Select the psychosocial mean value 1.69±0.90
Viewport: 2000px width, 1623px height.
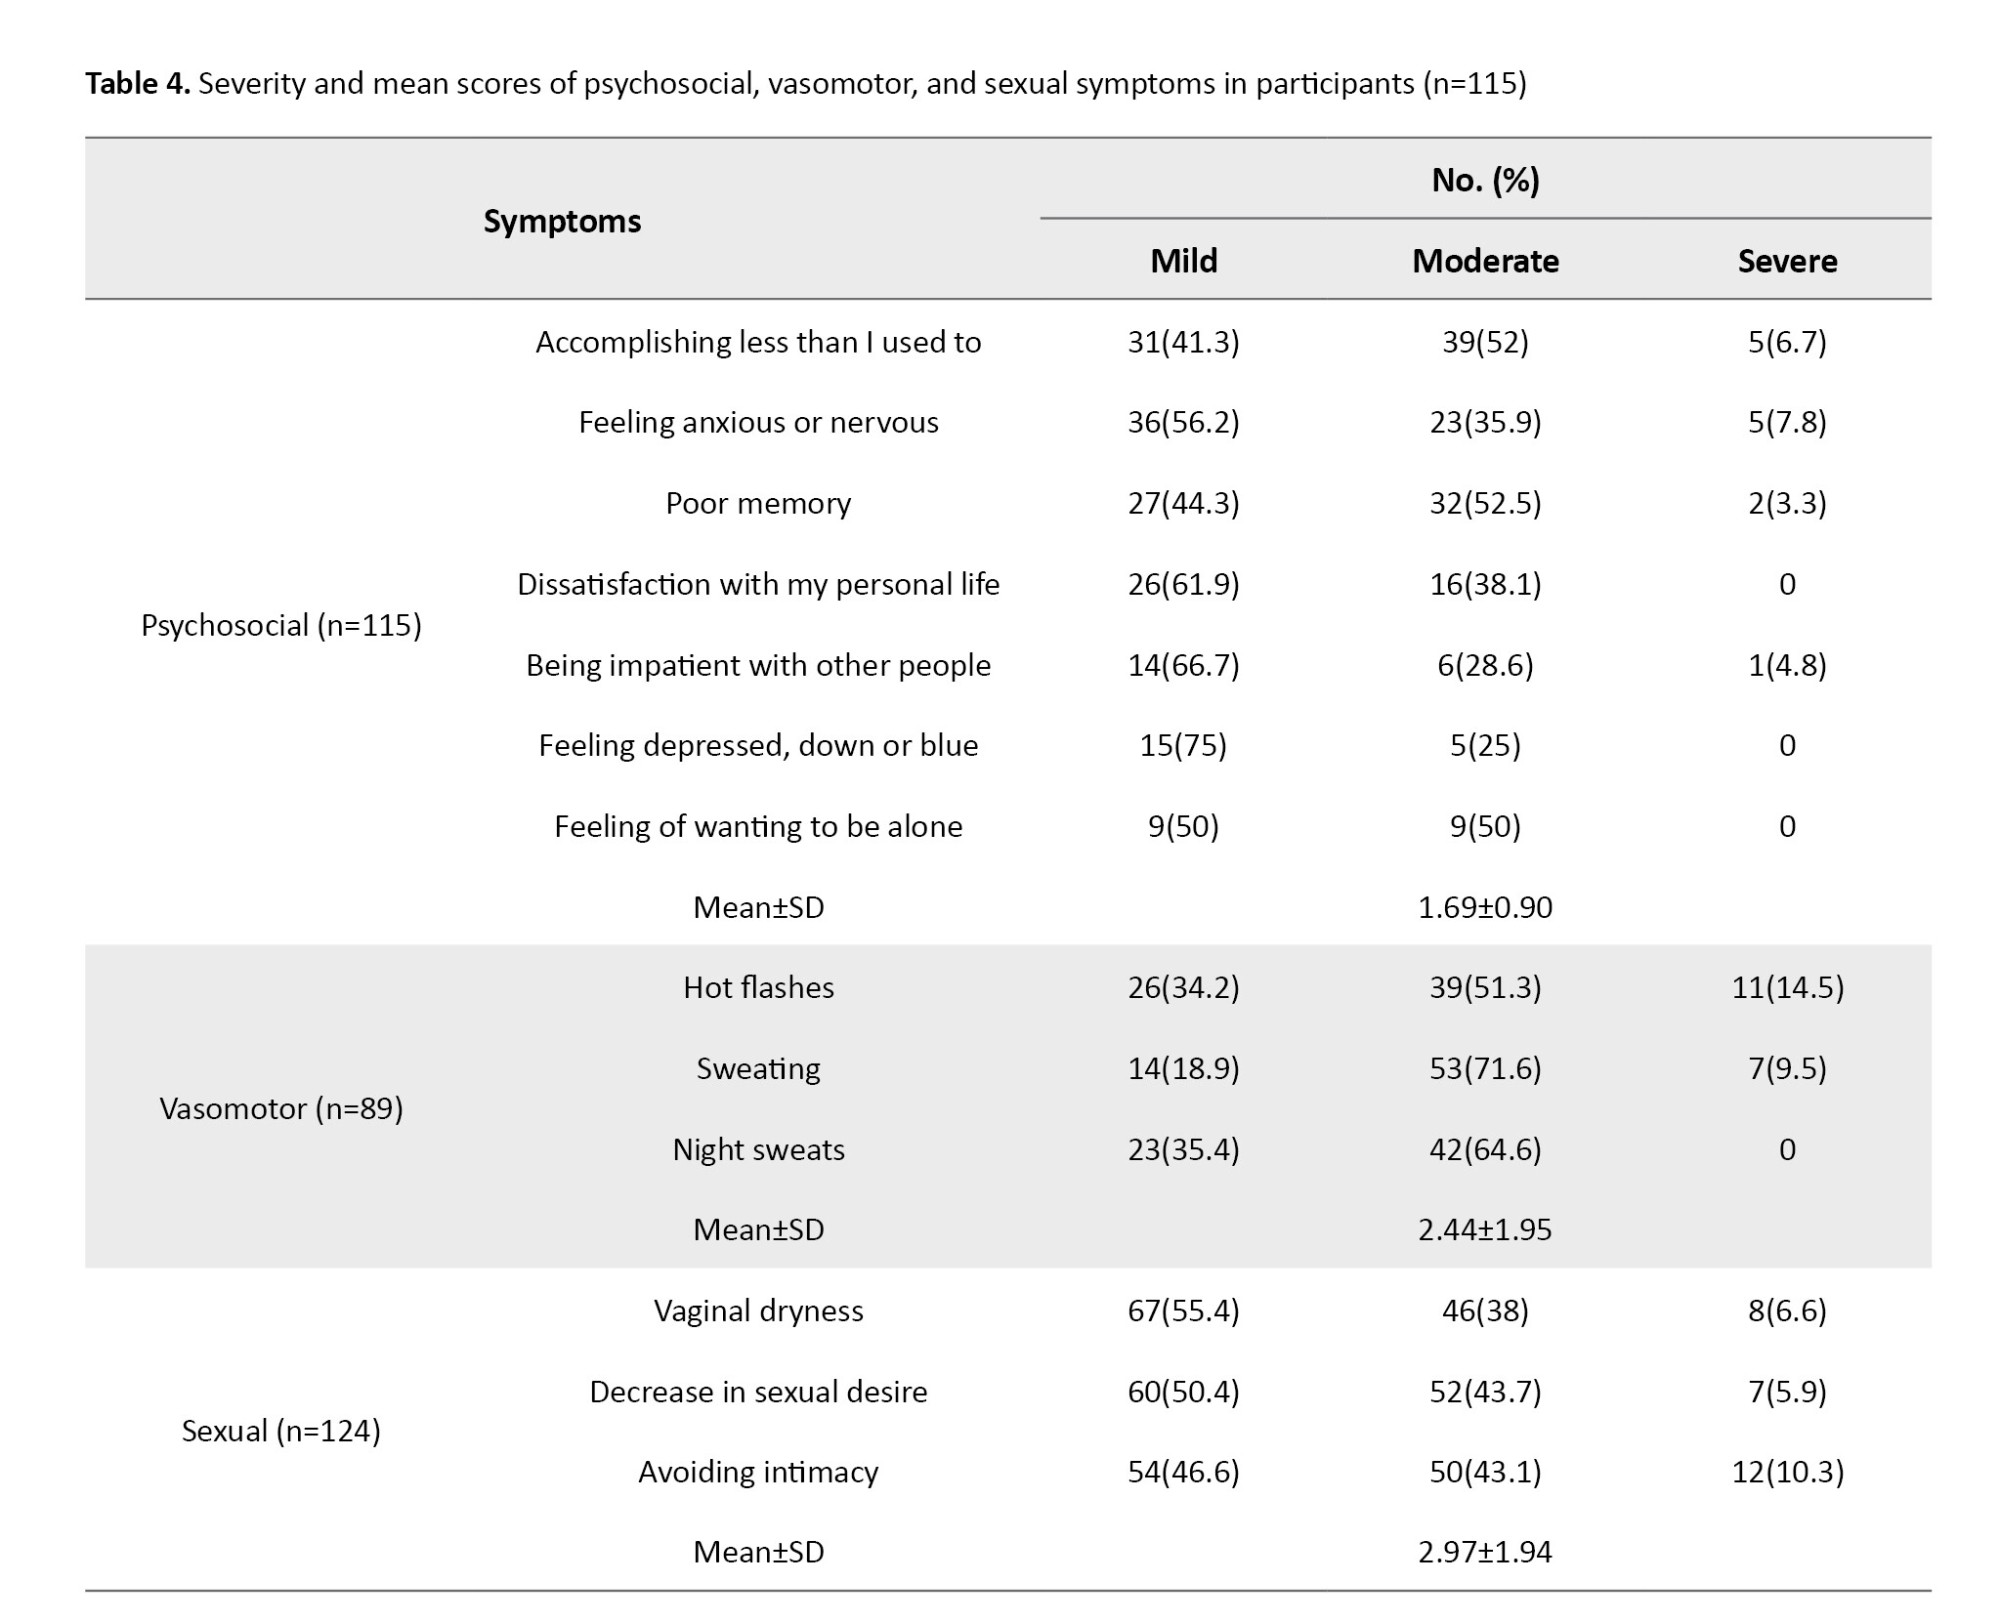point(1485,907)
